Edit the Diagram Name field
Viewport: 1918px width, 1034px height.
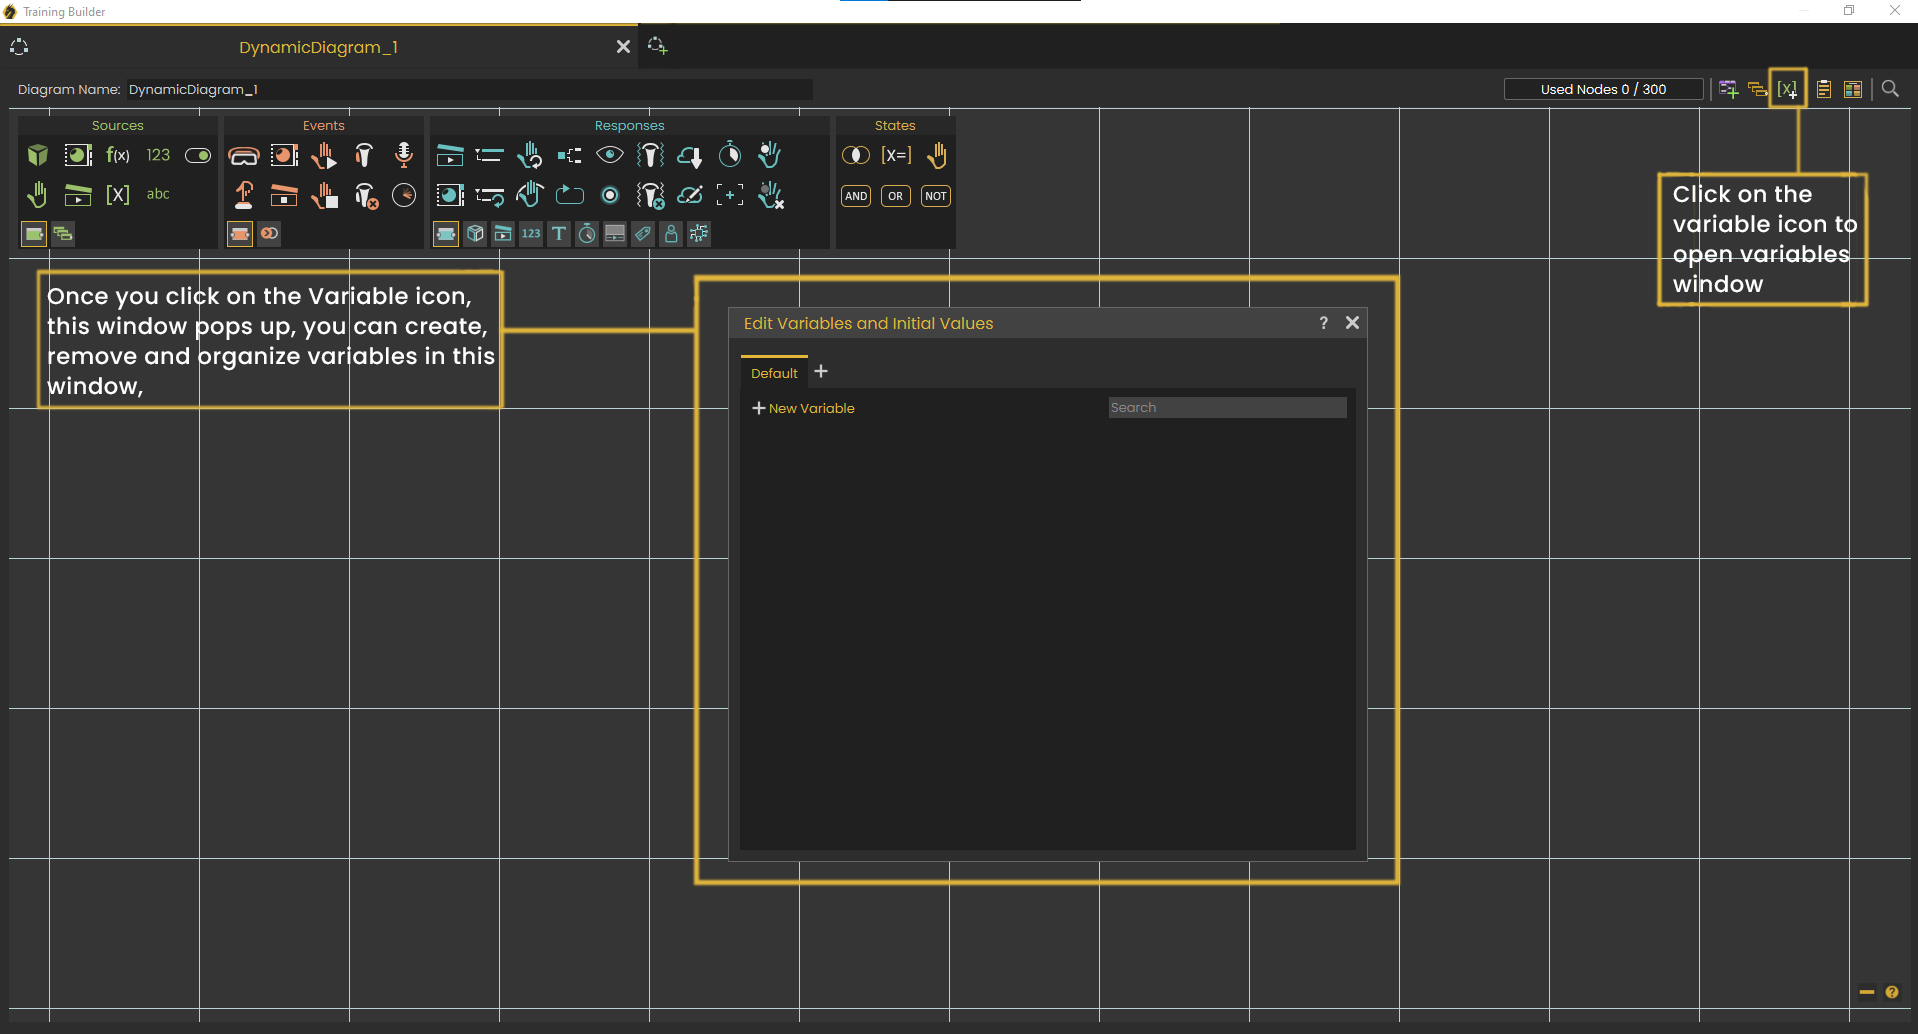[x=469, y=89]
